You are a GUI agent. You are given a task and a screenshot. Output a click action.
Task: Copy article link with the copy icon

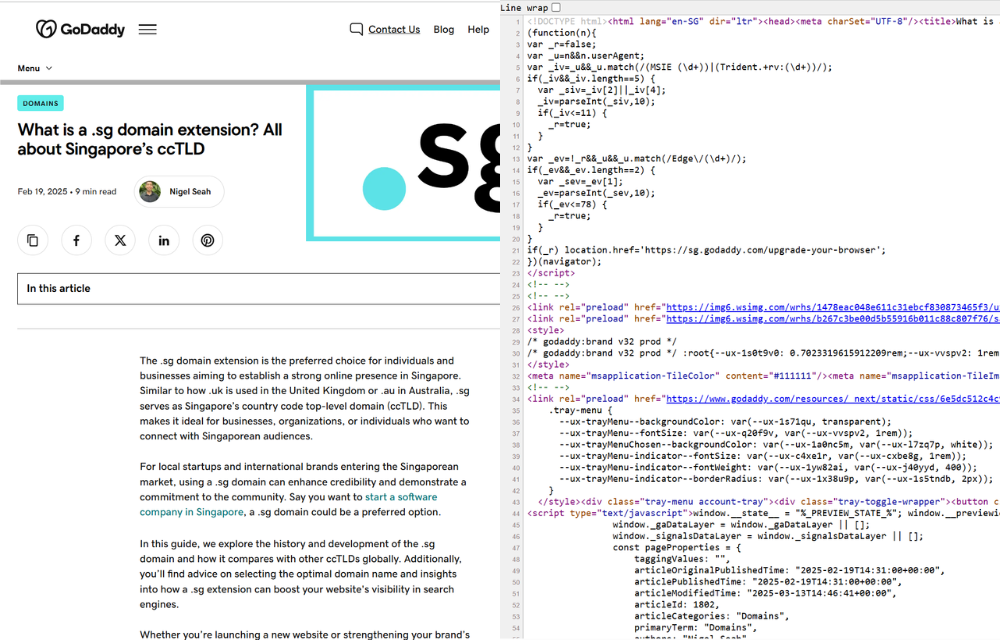pos(33,240)
